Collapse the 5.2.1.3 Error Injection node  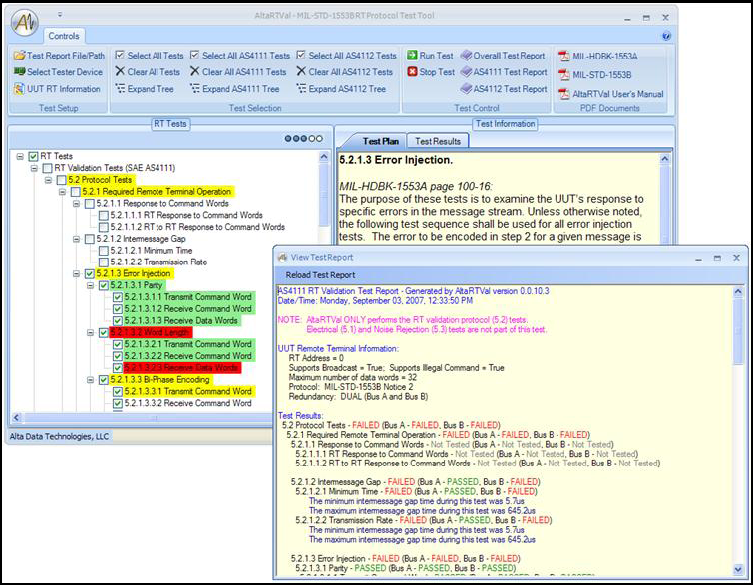(x=76, y=274)
